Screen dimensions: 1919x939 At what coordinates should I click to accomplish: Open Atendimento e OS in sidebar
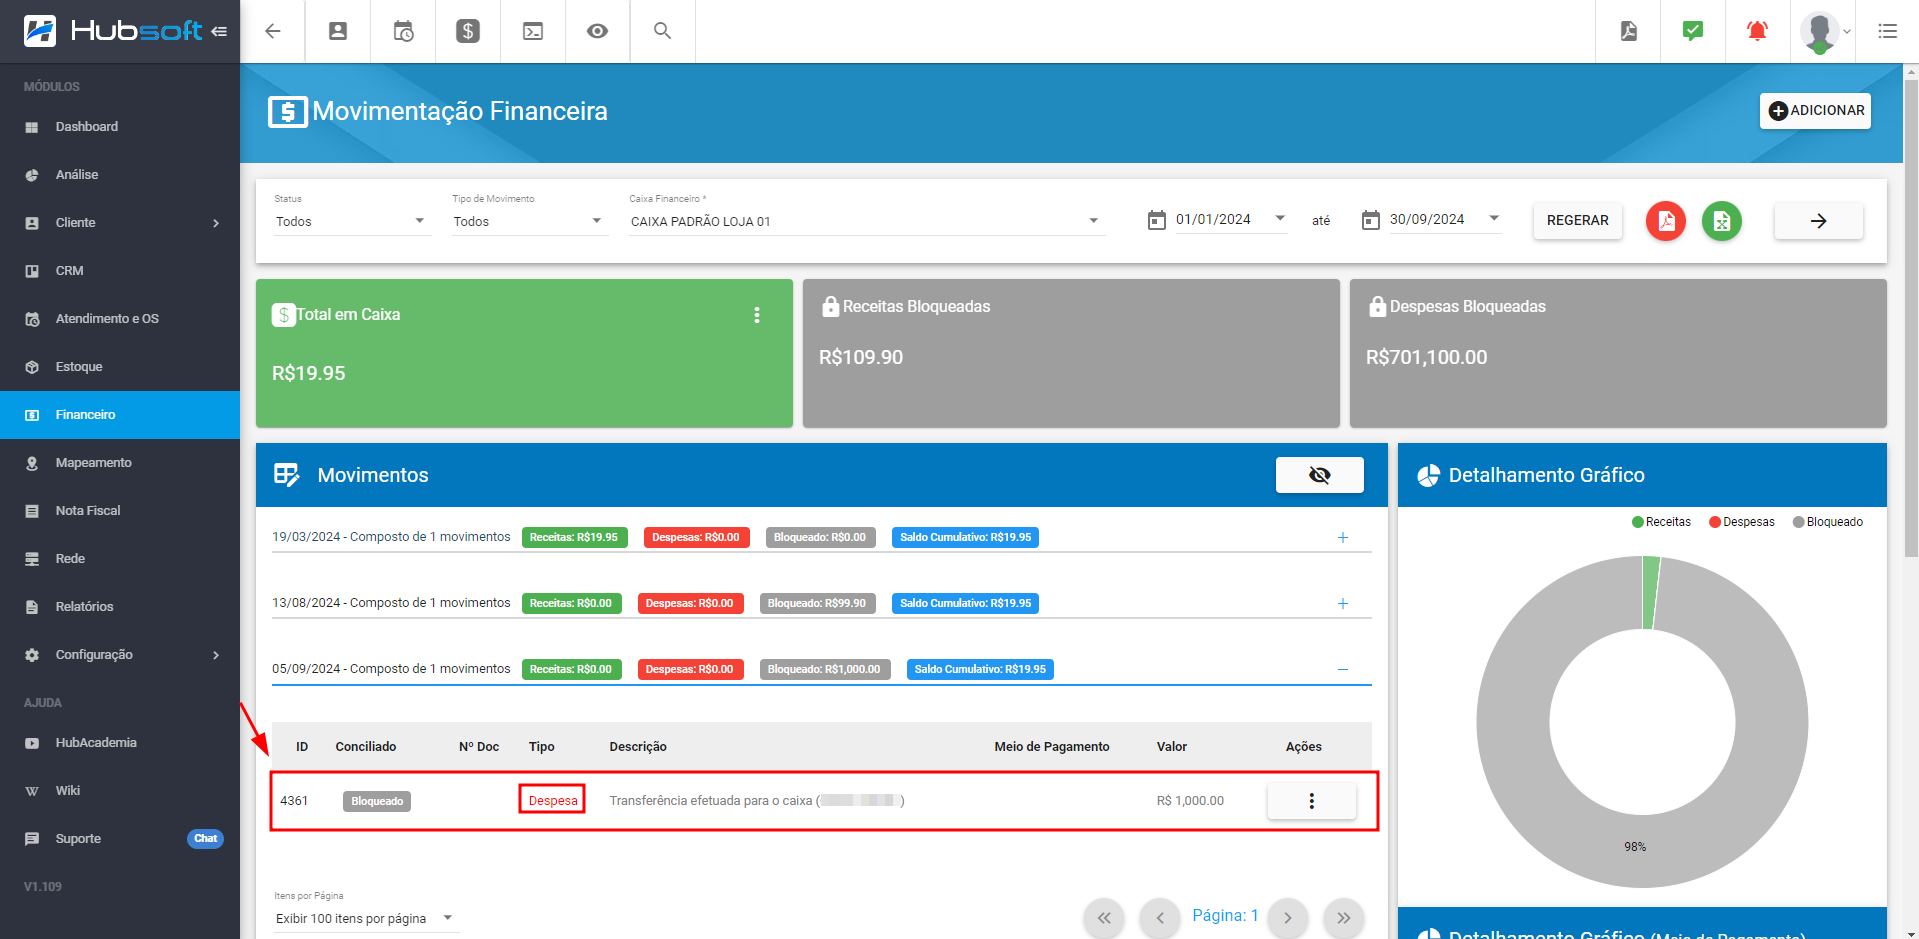coord(120,319)
